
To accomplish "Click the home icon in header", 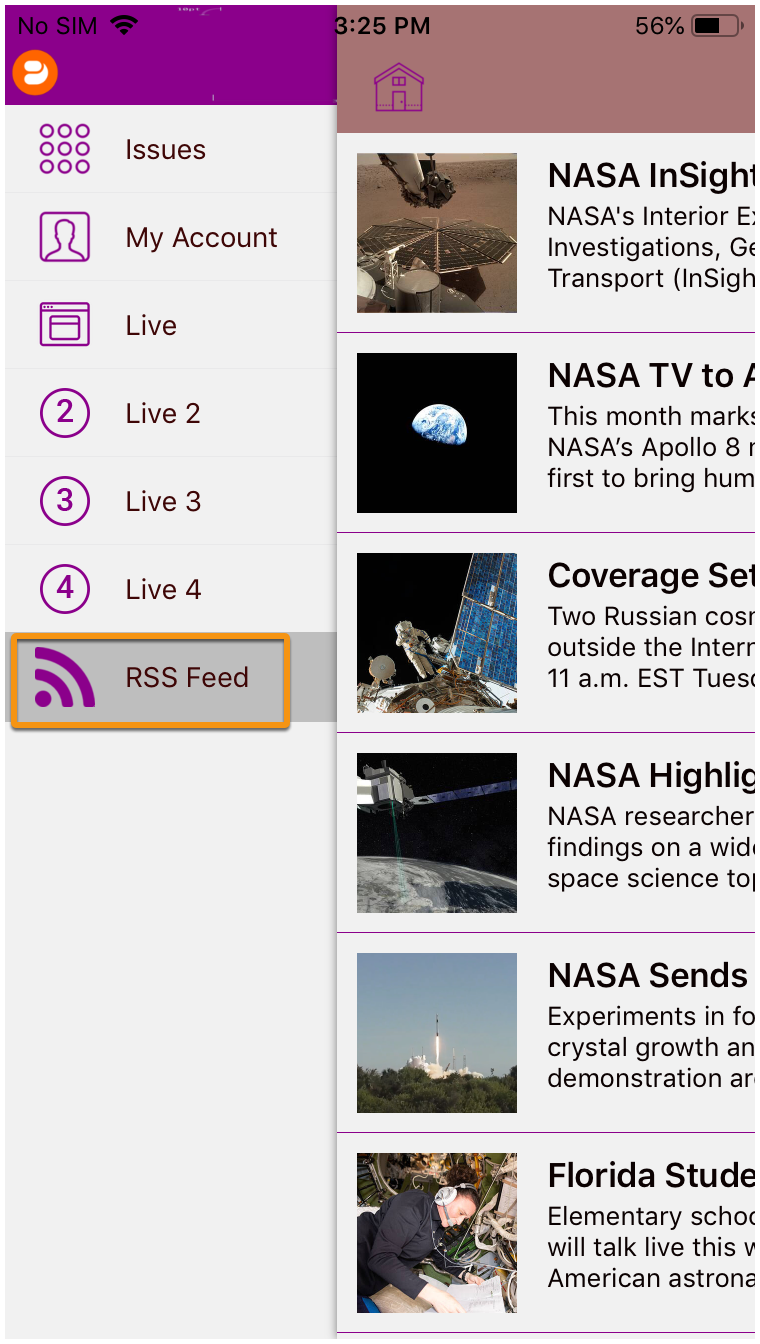I will tap(399, 87).
